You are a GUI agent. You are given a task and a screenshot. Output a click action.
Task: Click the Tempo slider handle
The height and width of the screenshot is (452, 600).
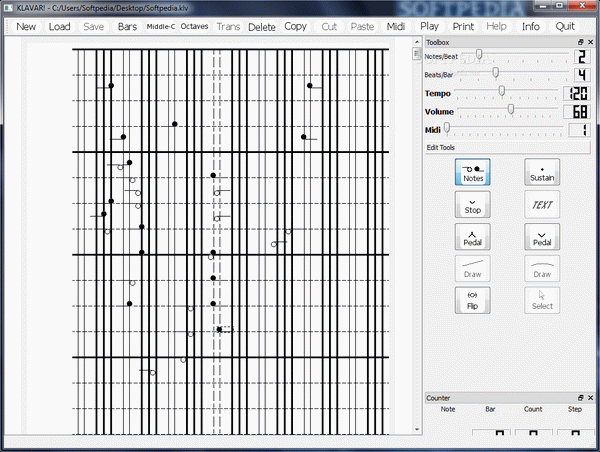click(x=502, y=91)
